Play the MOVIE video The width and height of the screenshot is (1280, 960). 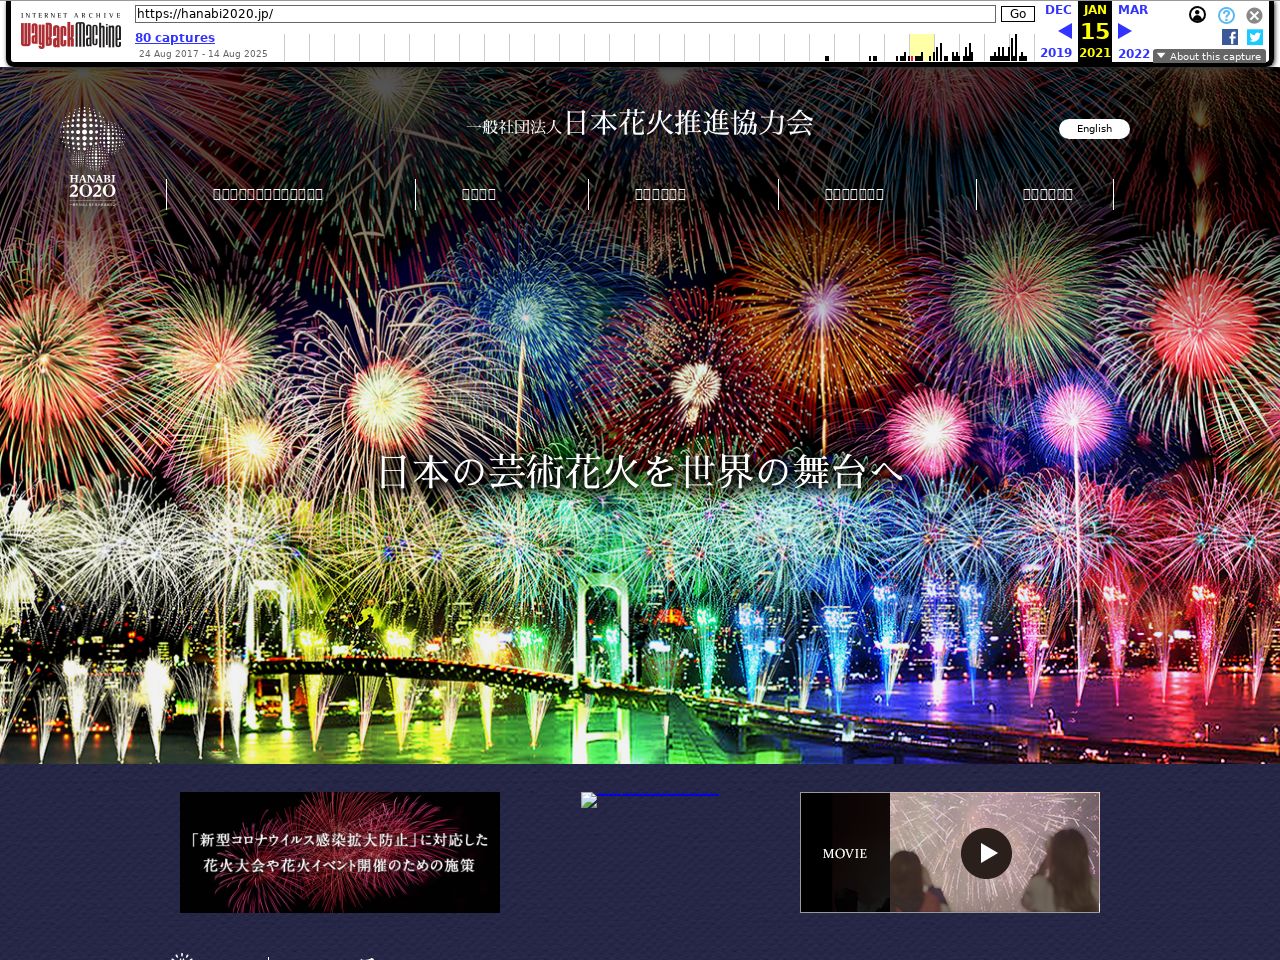click(986, 853)
